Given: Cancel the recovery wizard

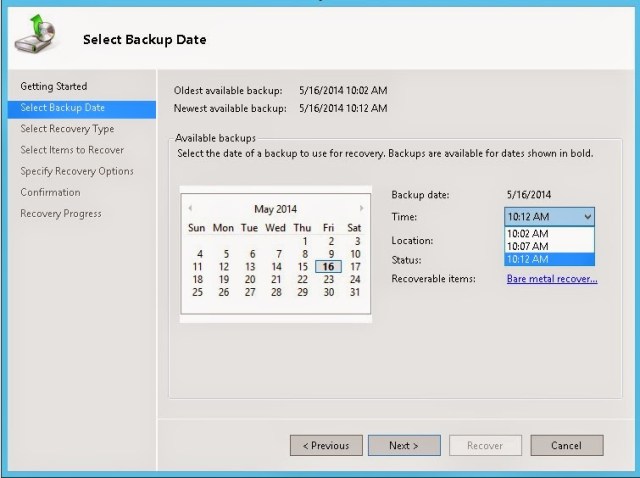Looking at the screenshot, I should coord(566,445).
